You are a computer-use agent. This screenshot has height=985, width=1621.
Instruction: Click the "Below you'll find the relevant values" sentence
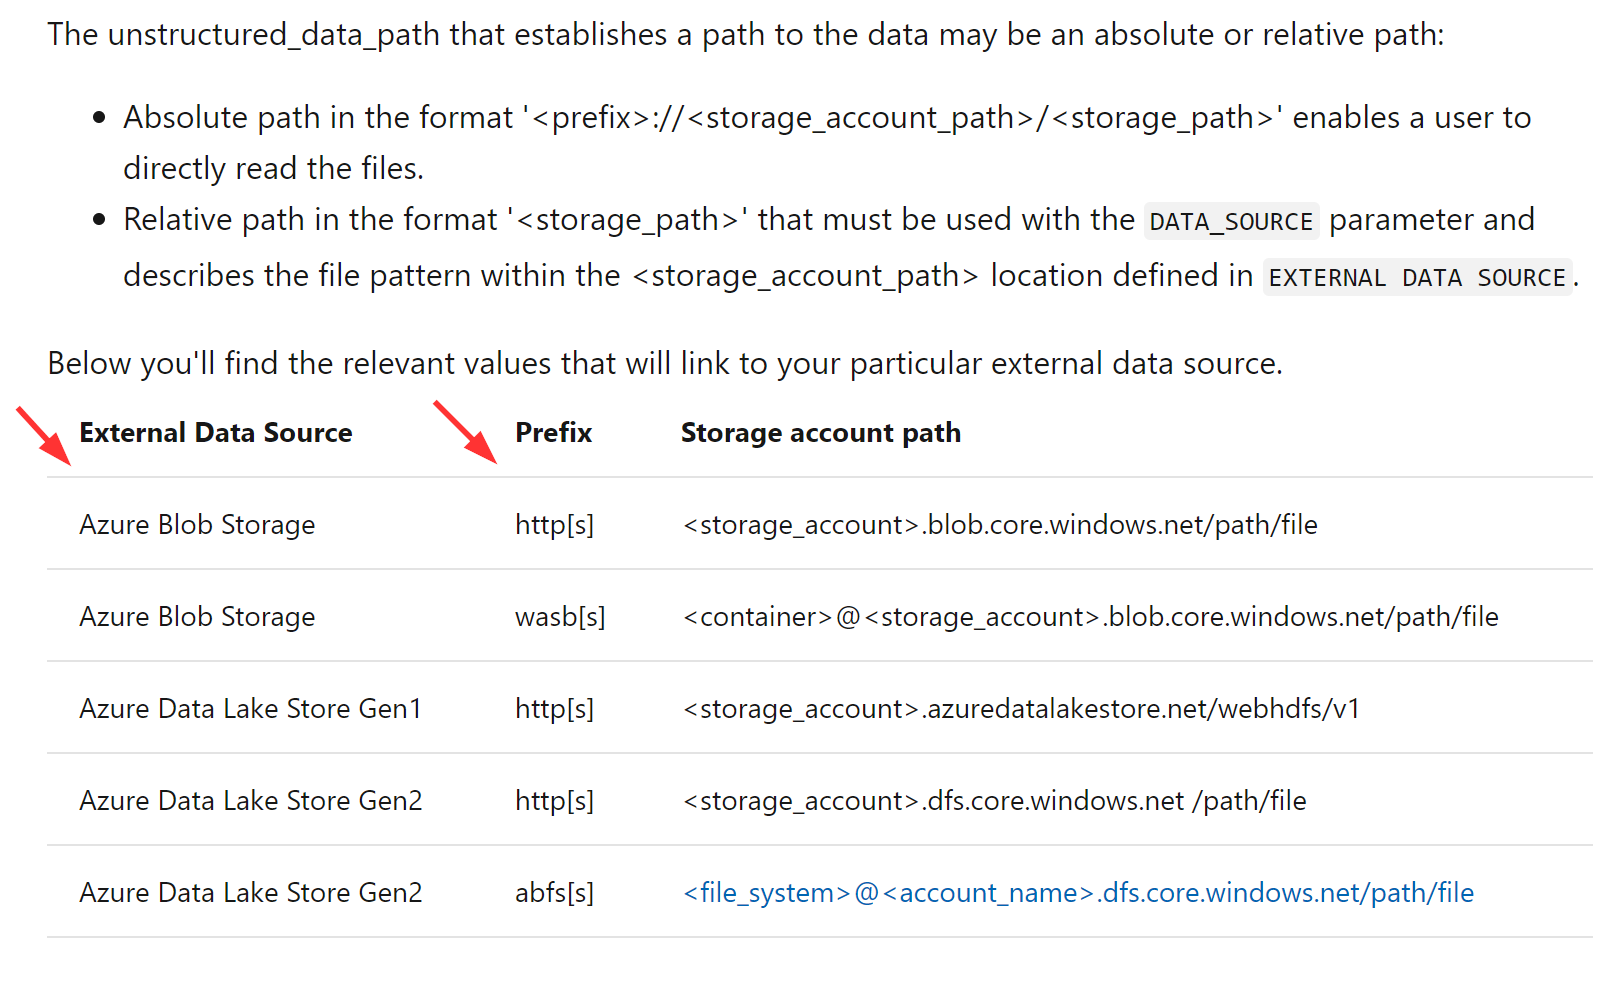pyautogui.click(x=664, y=363)
